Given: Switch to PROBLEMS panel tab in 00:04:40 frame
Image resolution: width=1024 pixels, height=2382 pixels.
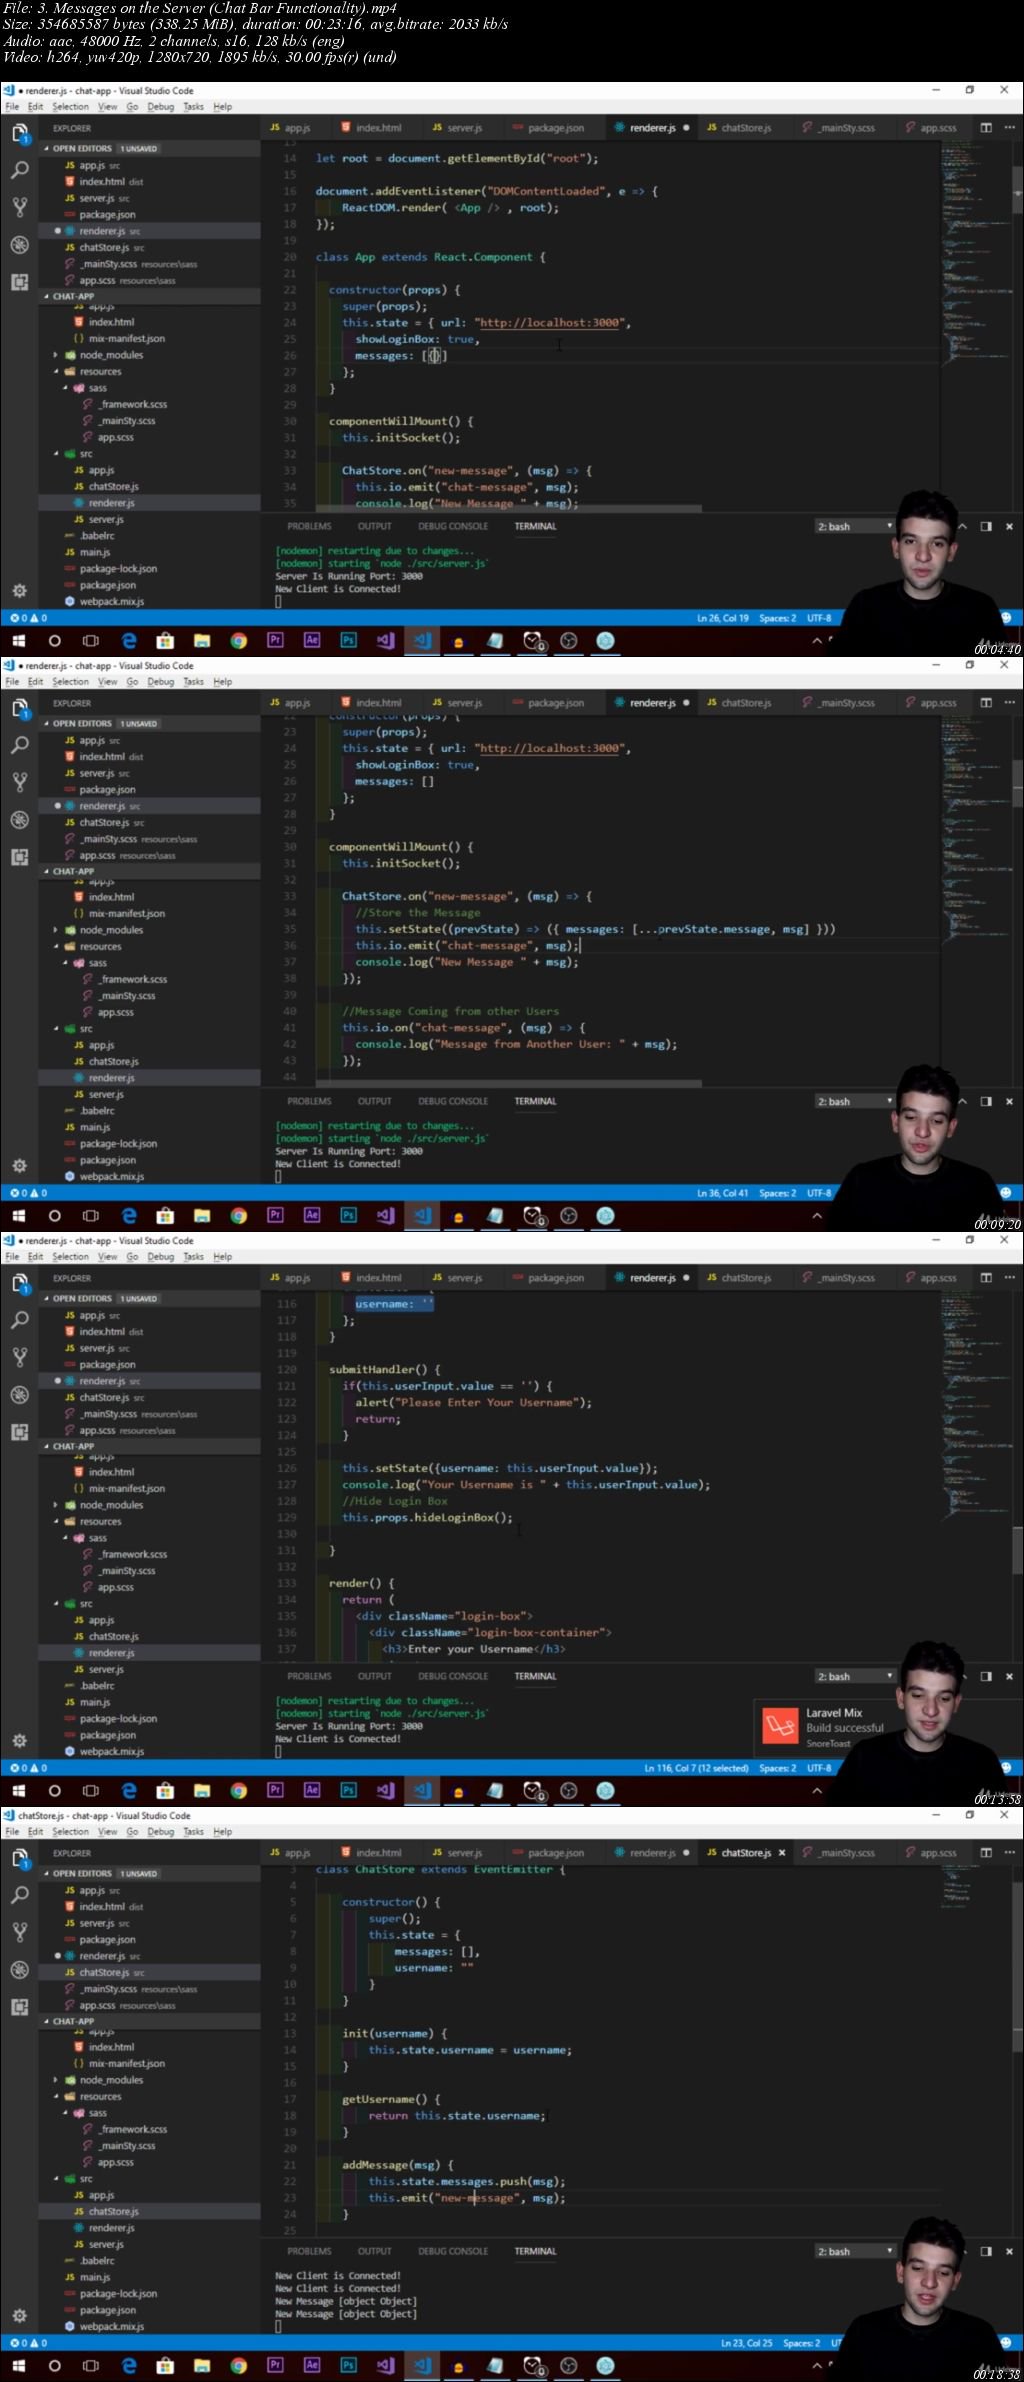Looking at the screenshot, I should [309, 526].
